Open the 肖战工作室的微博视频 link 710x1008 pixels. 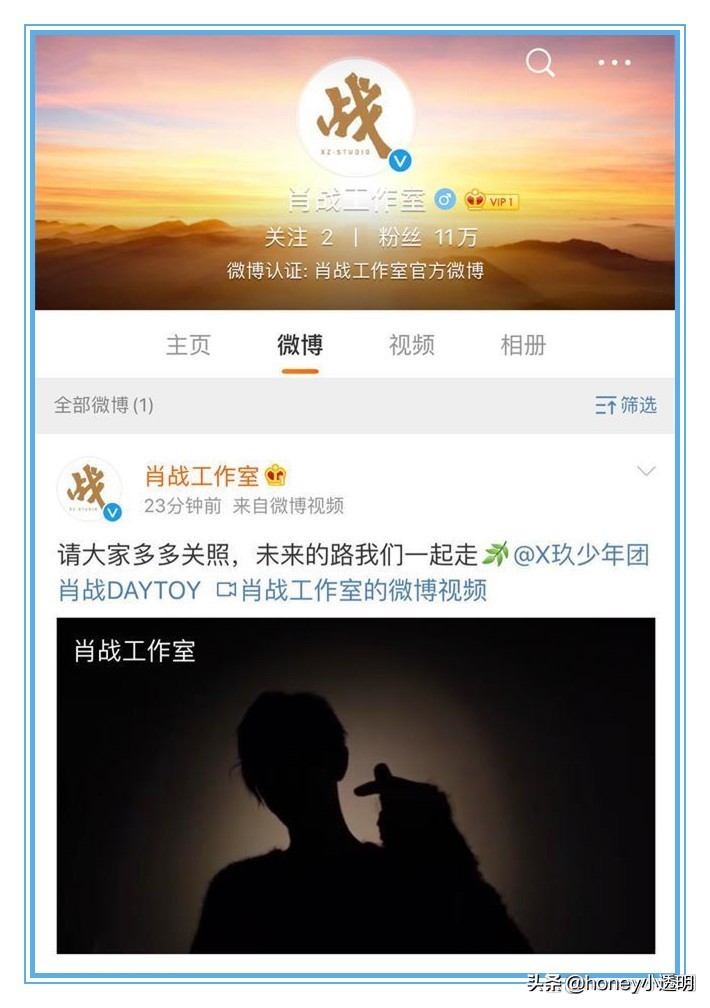coord(363,590)
